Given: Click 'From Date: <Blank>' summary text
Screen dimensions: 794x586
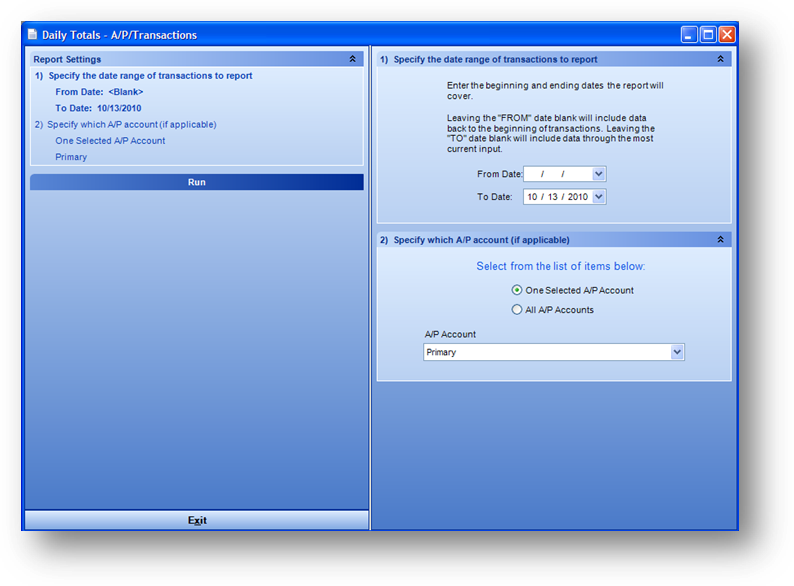Looking at the screenshot, I should coord(99,92).
